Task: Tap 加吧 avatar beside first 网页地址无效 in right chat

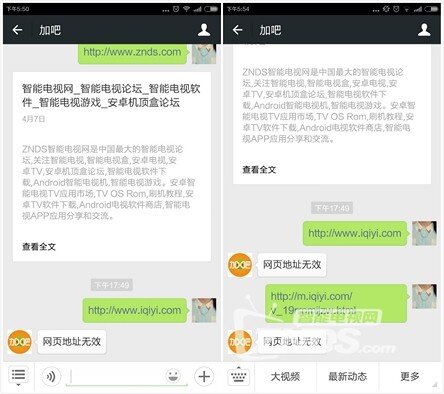Action: point(240,265)
